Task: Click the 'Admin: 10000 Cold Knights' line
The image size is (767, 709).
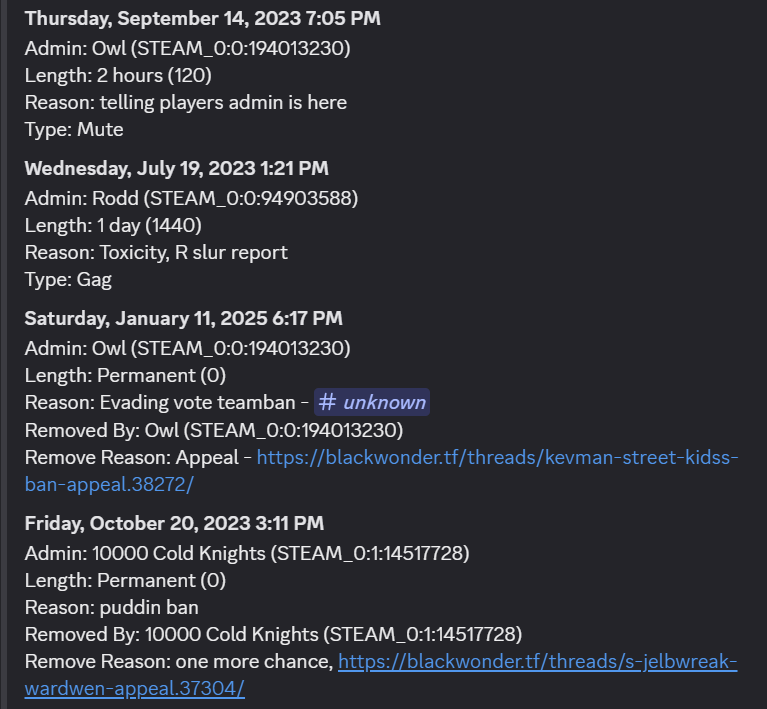Action: 247,553
